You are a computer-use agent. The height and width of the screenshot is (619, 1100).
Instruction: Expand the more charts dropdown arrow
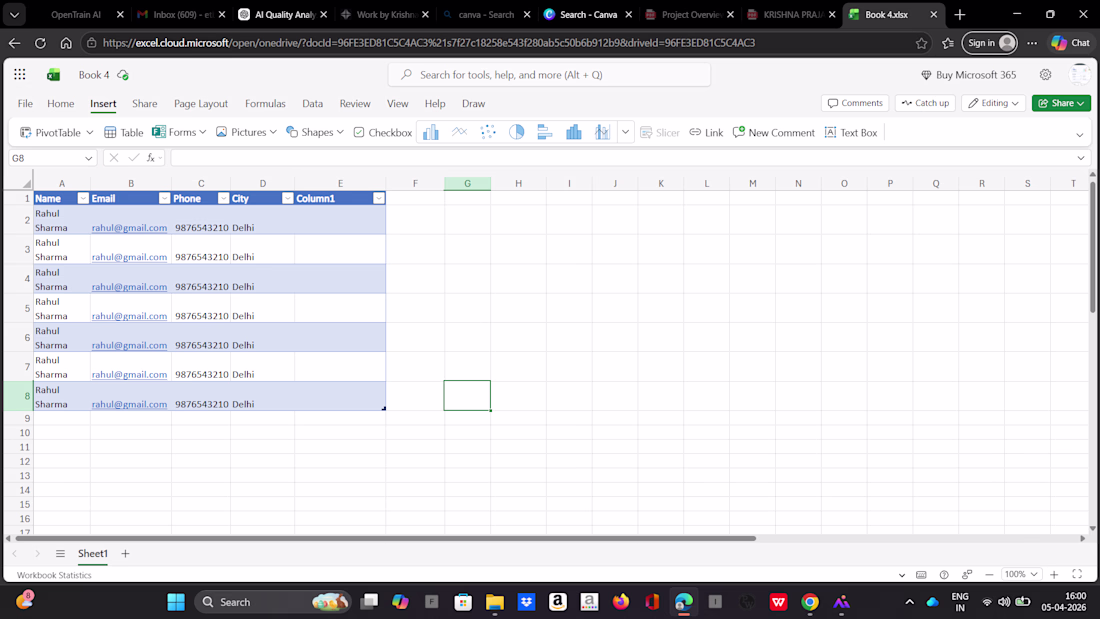(625, 132)
